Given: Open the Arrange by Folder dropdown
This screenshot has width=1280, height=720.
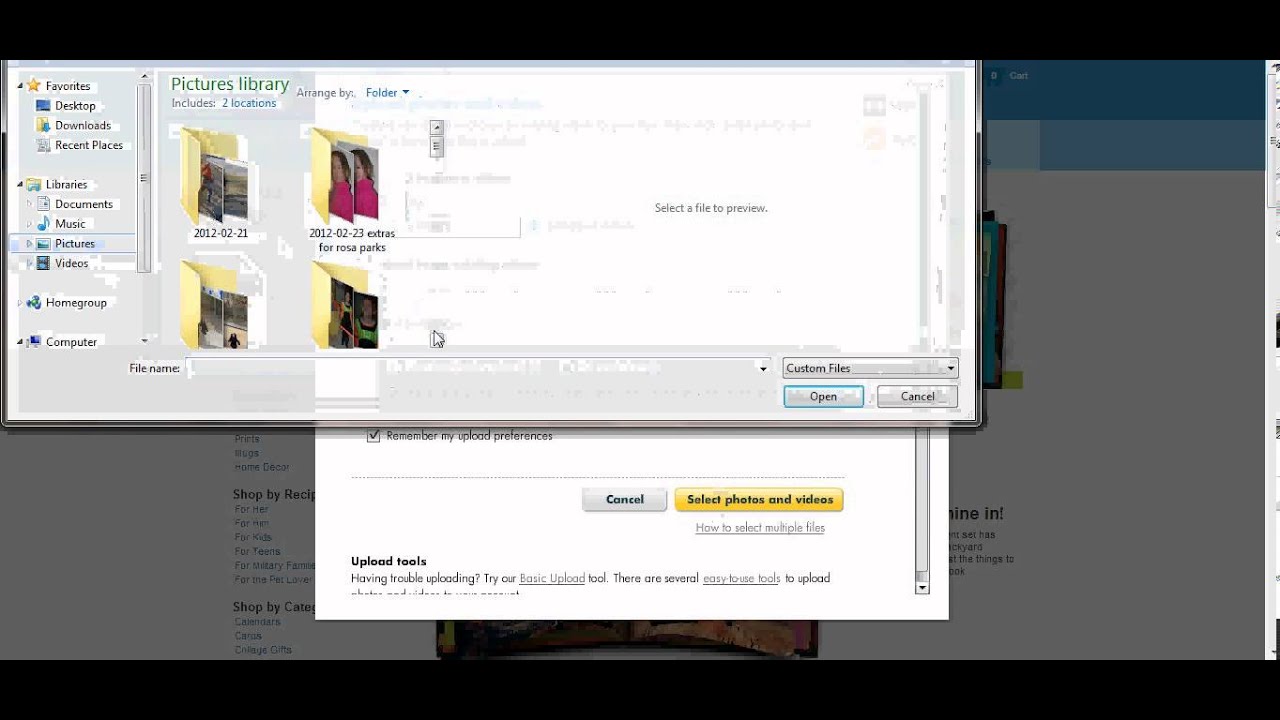Looking at the screenshot, I should pos(387,93).
